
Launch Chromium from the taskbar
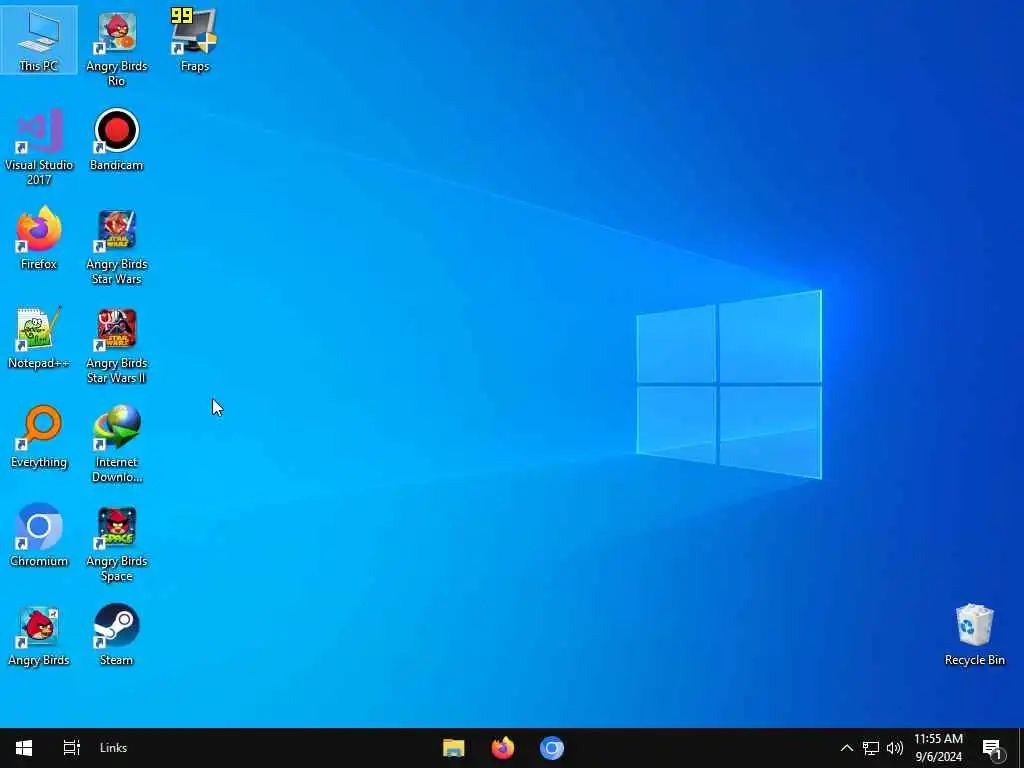pos(552,748)
